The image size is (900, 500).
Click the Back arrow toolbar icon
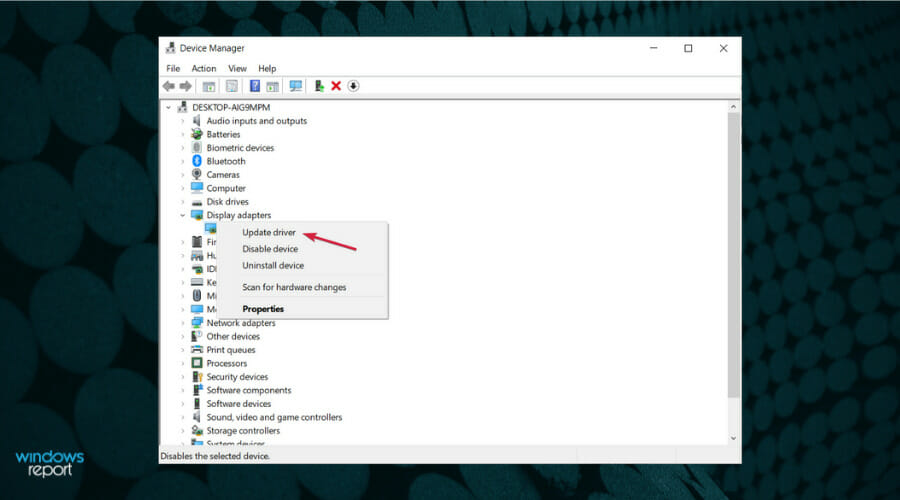(168, 86)
